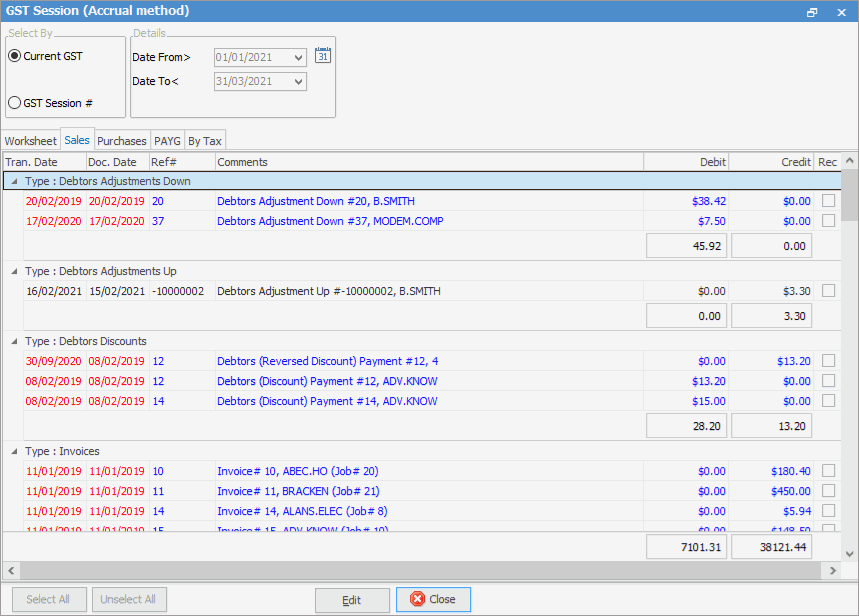Select the GST Session # radio button
The width and height of the screenshot is (859, 616).
tap(15, 102)
